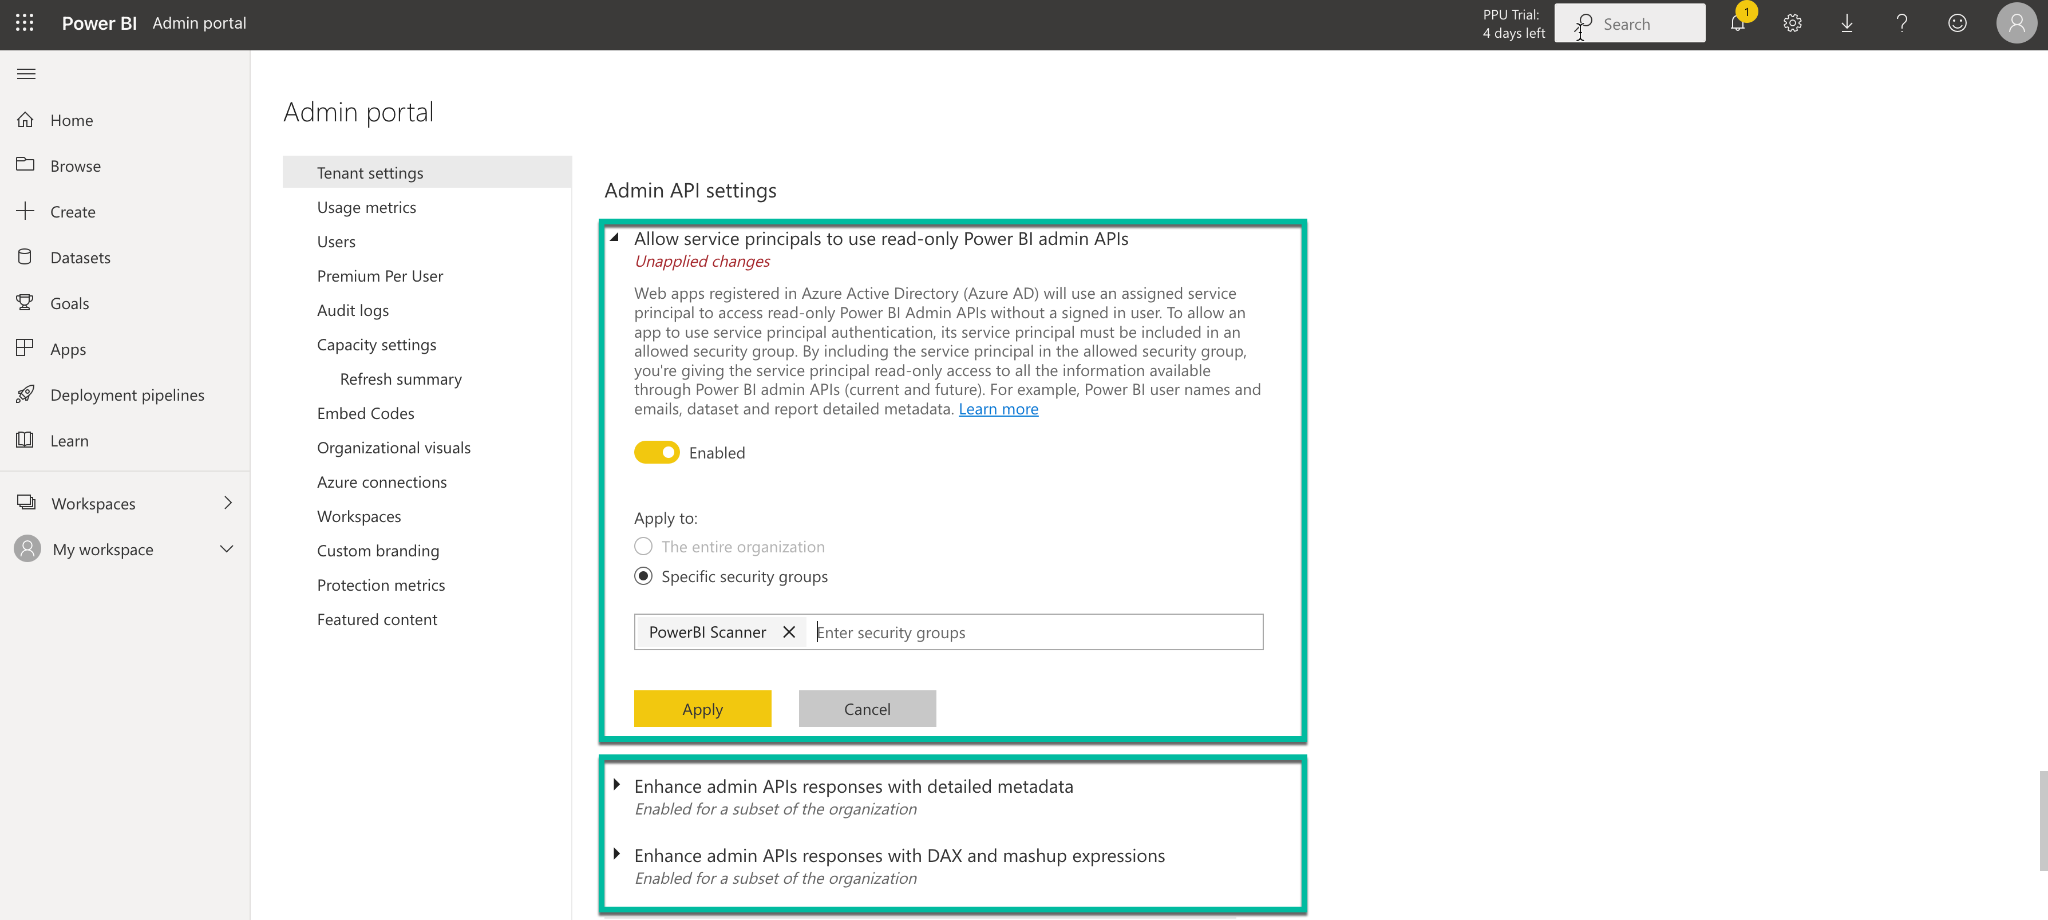The image size is (2048, 920).
Task: Open notifications bell icon
Action: pos(1738,23)
